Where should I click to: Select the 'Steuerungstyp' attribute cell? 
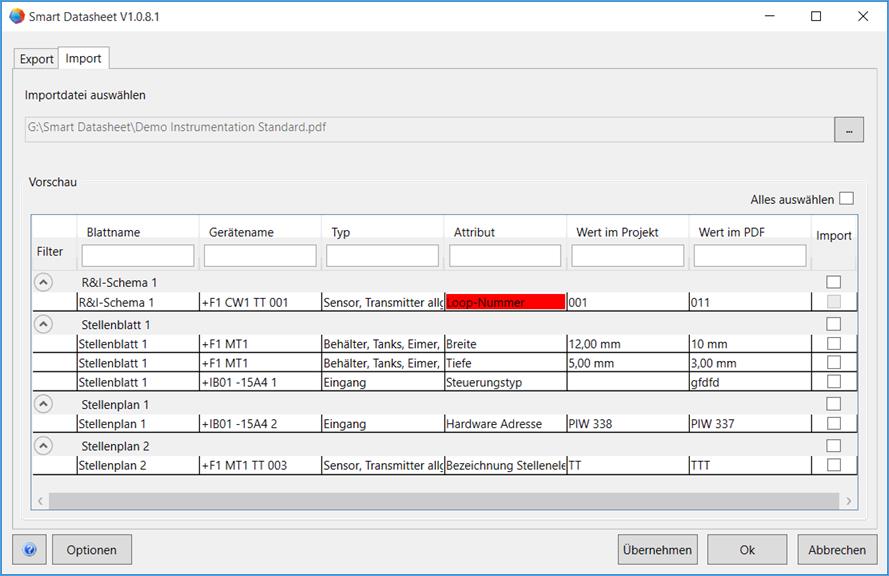[505, 382]
